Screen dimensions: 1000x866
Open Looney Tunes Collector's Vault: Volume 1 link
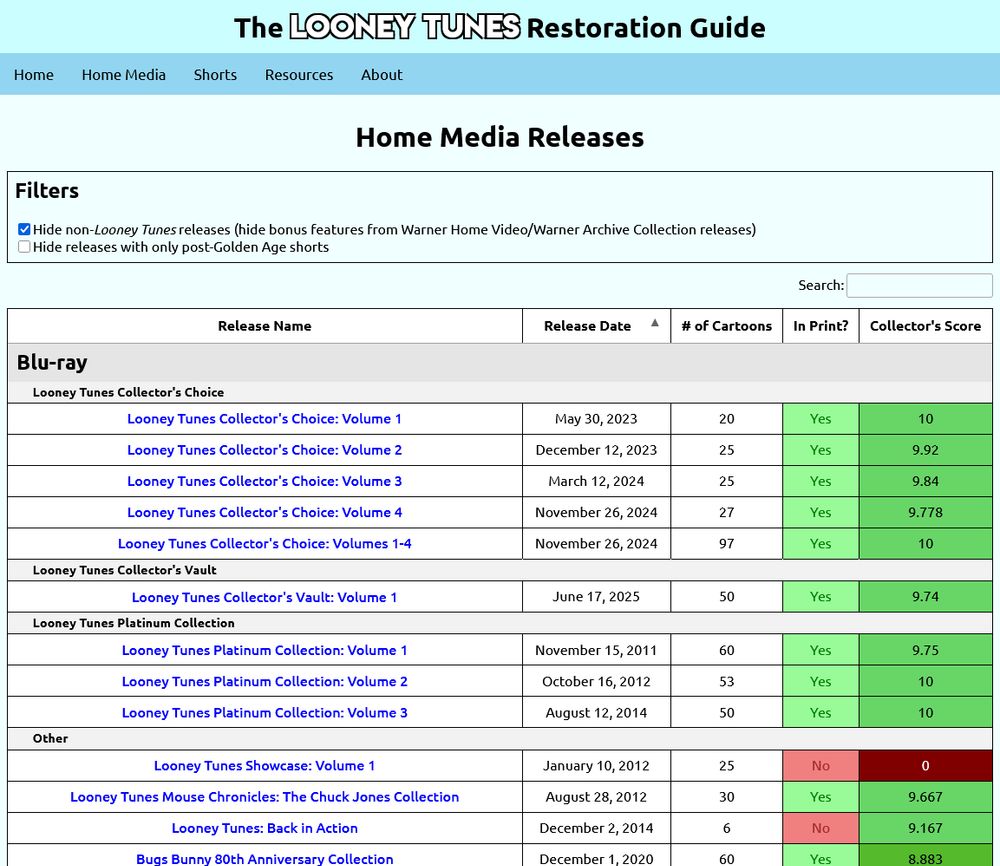tap(264, 598)
